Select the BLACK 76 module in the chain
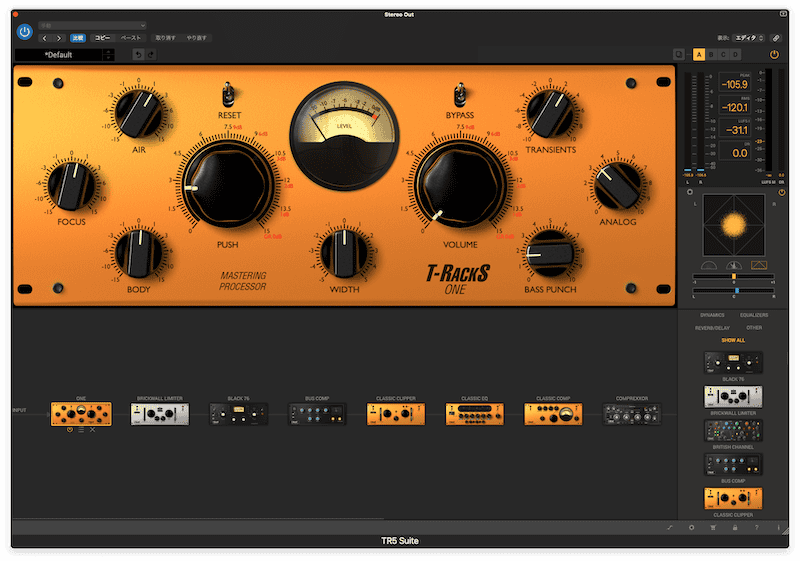This screenshot has height=561, width=800. (238, 414)
